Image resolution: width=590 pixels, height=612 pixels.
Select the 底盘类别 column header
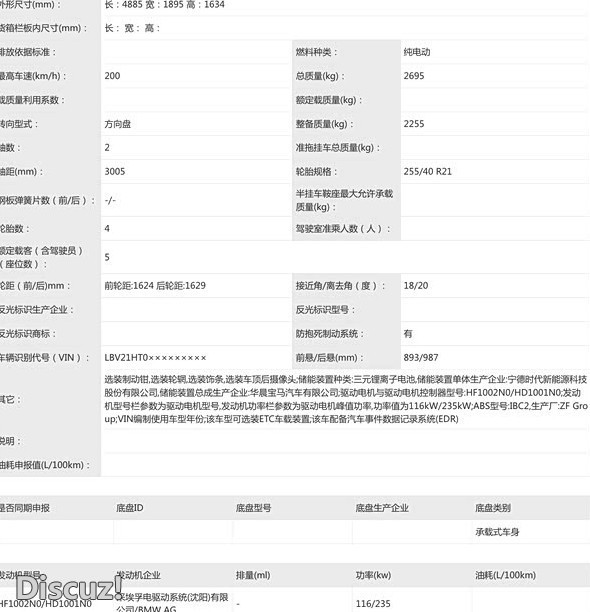point(492,508)
